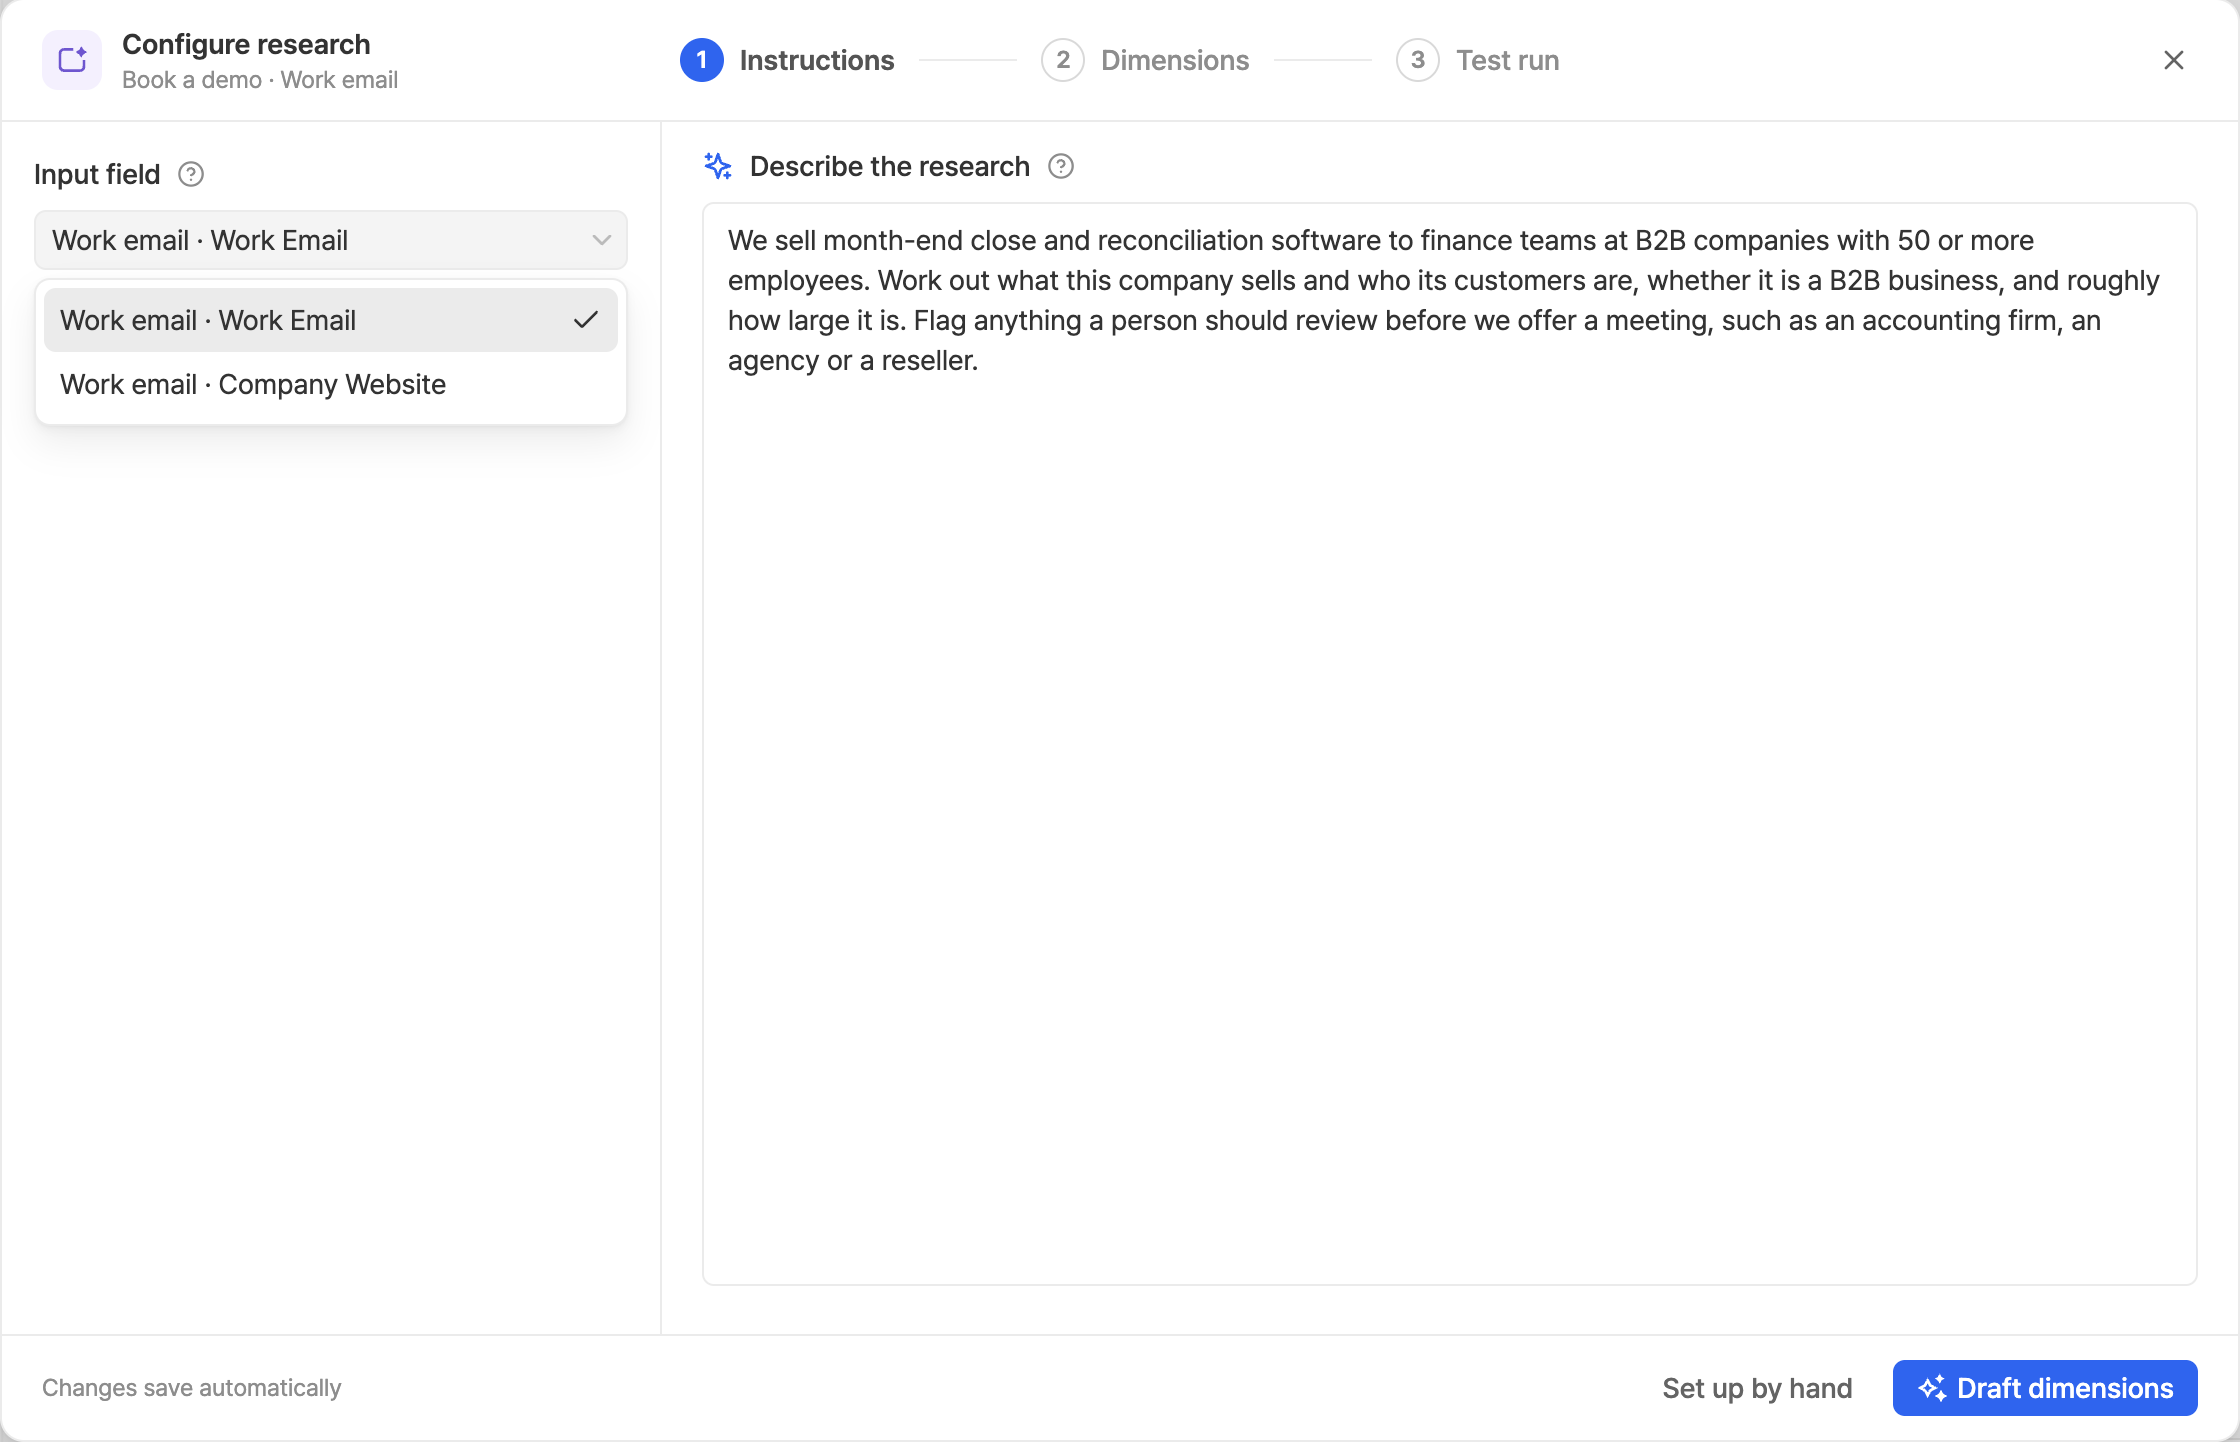
Task: Jump to step 2 Dimensions
Action: (1145, 60)
